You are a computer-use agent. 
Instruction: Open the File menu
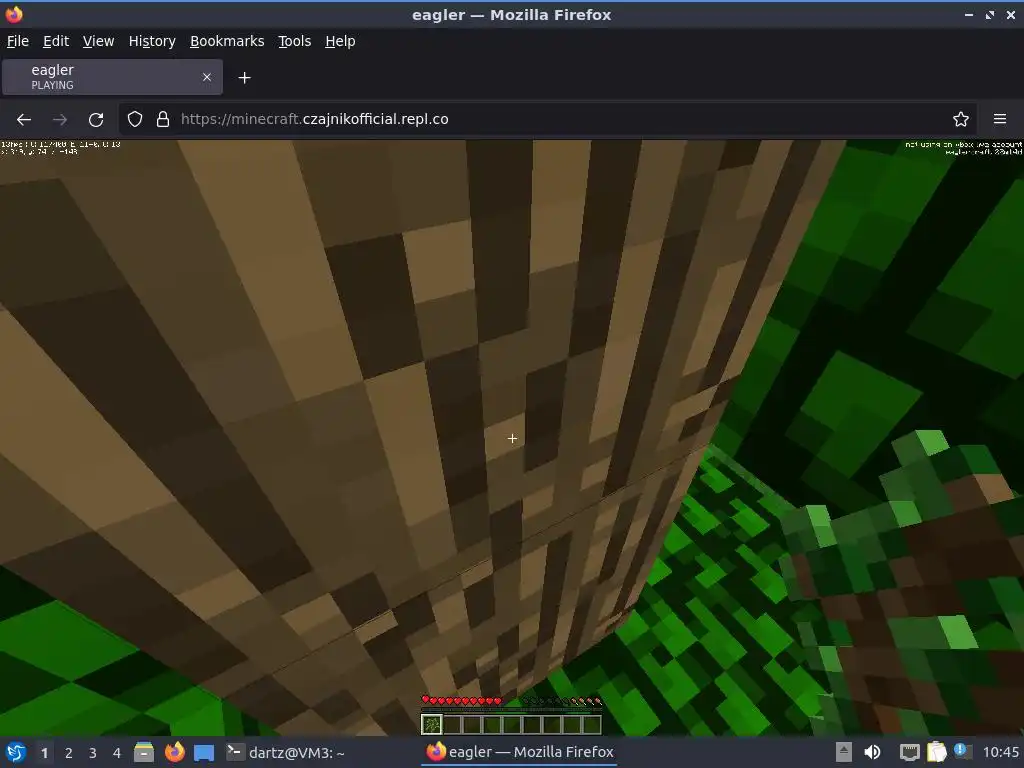[18, 41]
